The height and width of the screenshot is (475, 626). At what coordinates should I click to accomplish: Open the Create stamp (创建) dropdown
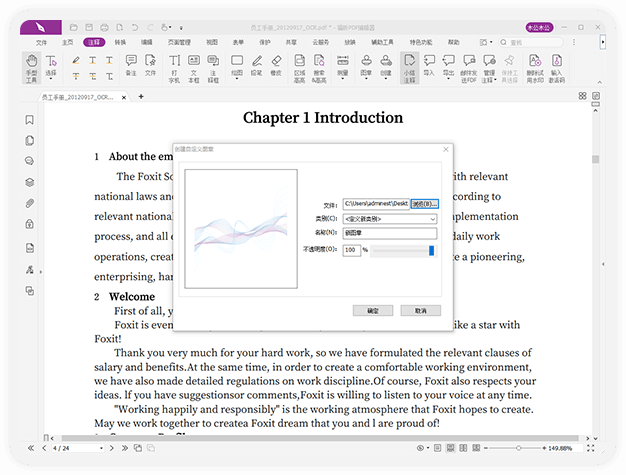(386, 79)
